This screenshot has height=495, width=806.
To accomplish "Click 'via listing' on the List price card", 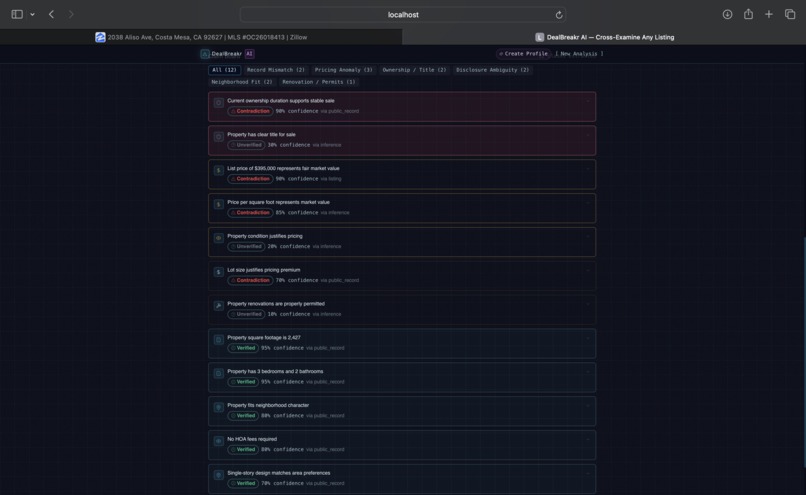I will coord(331,179).
